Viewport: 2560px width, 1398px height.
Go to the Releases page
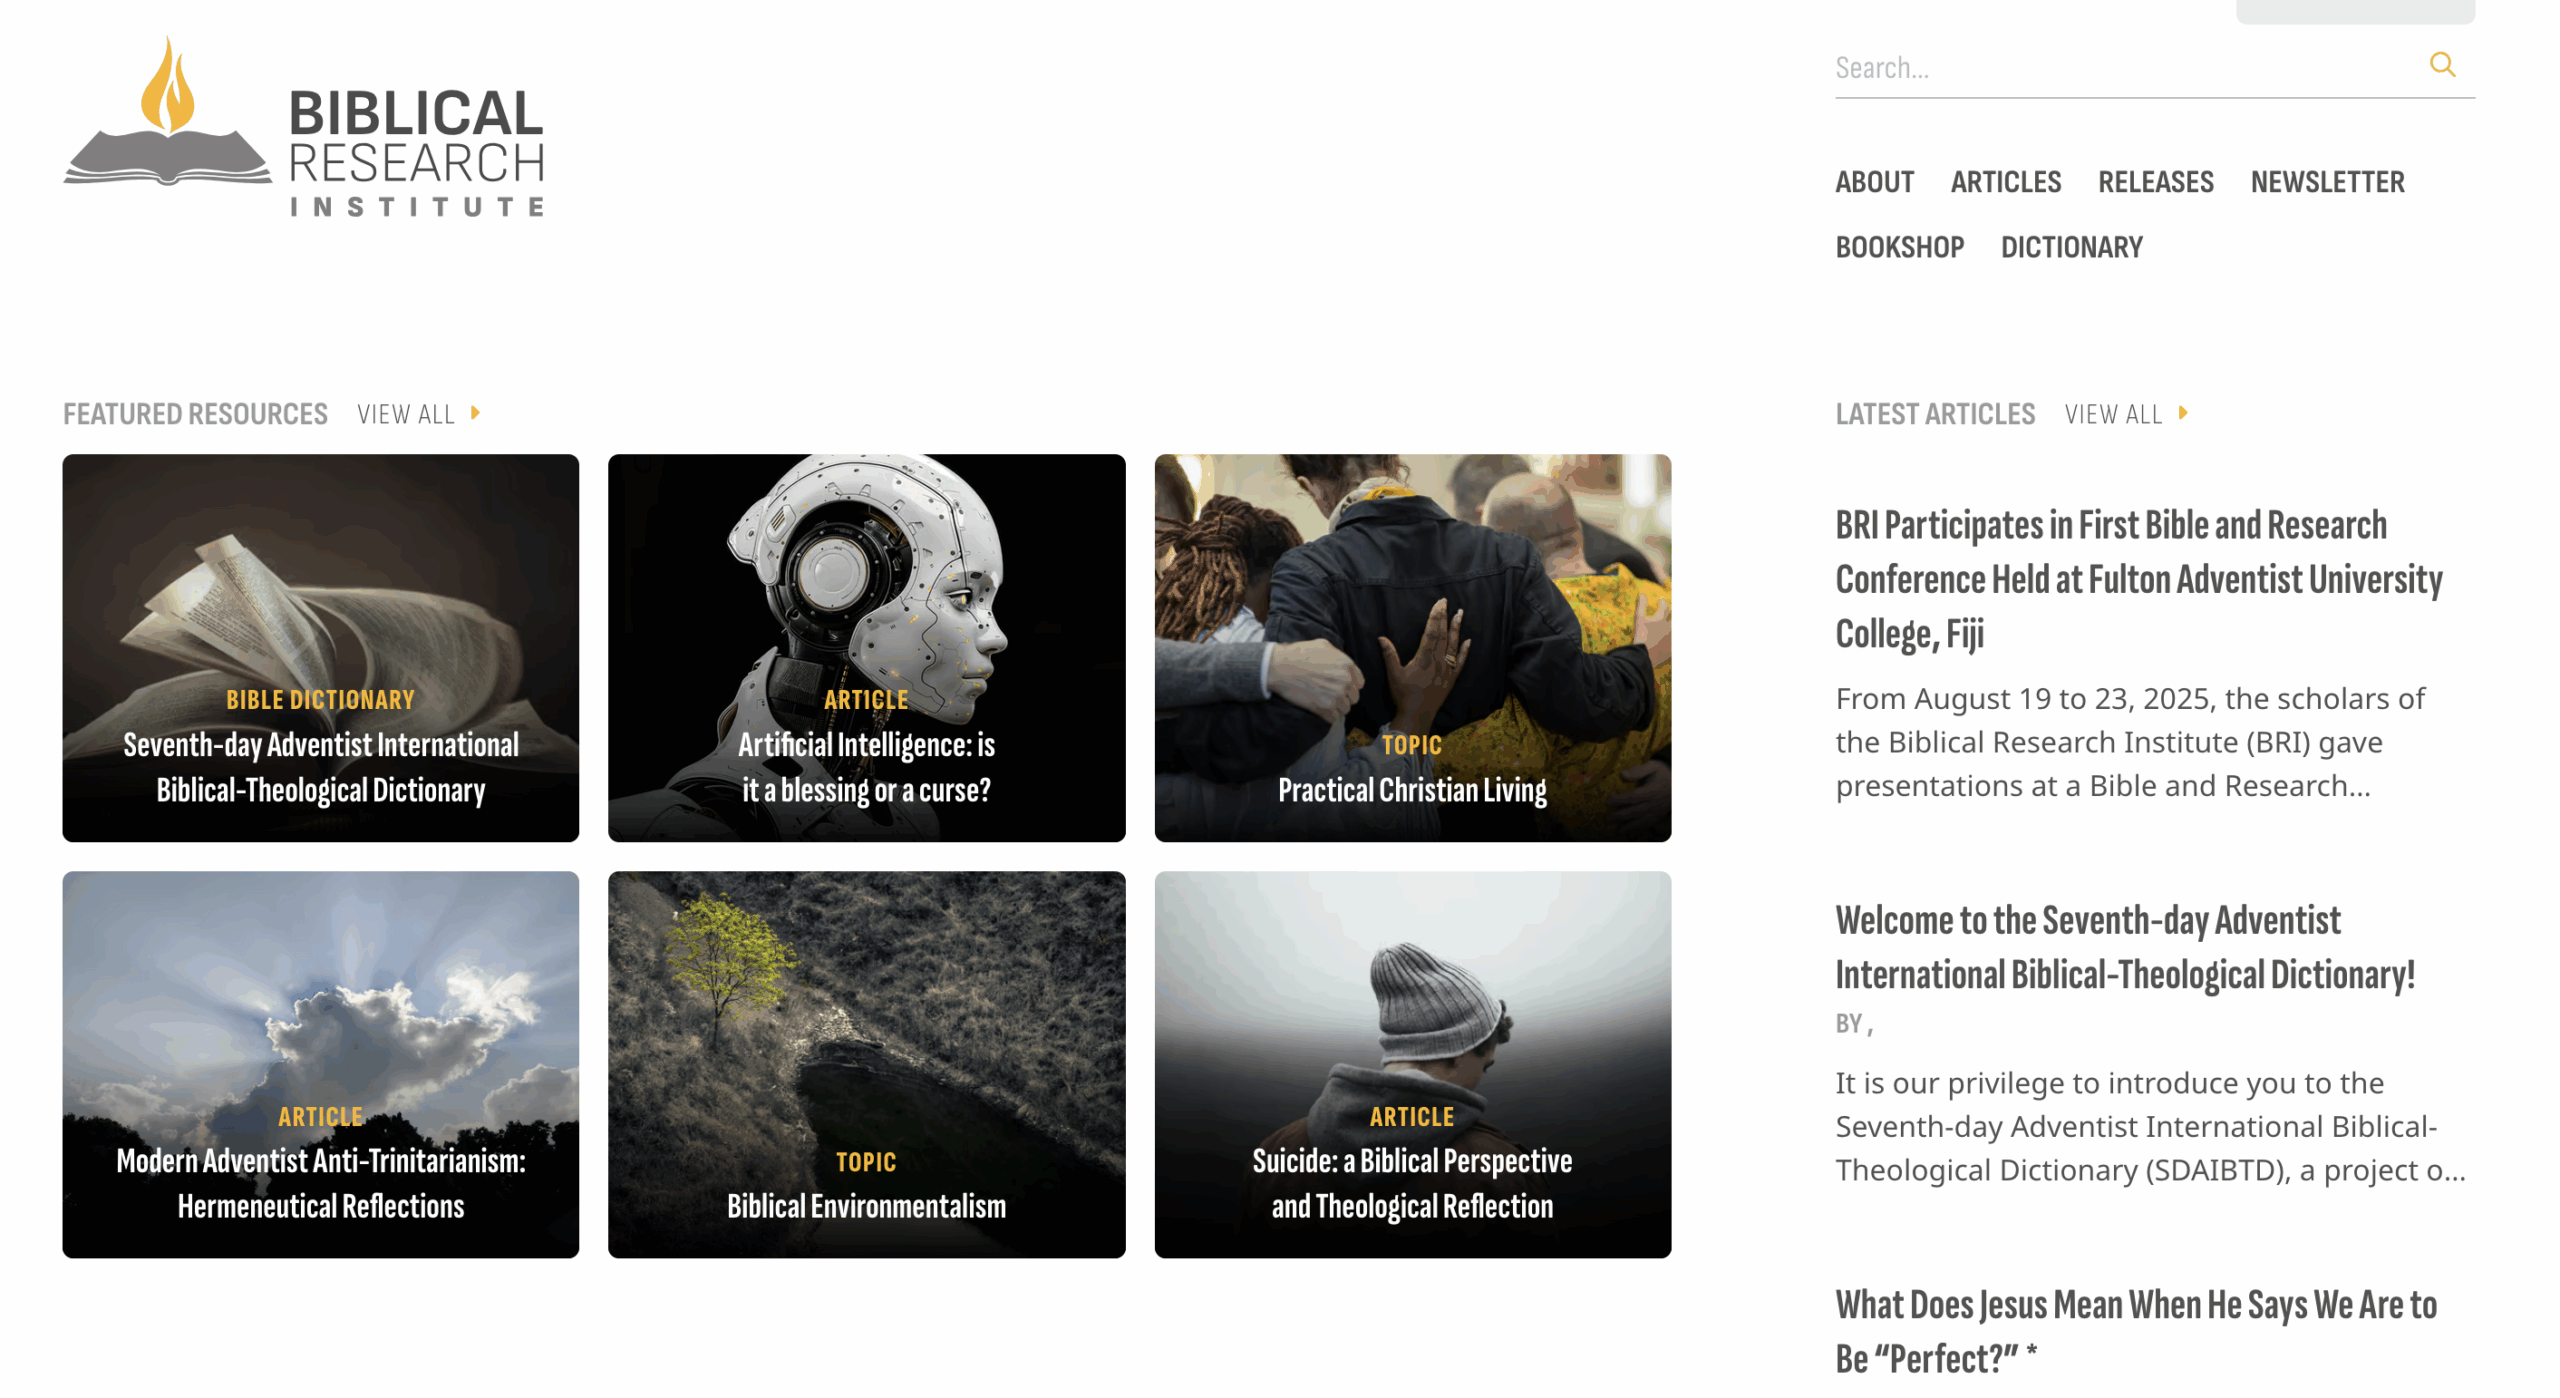pos(2155,182)
